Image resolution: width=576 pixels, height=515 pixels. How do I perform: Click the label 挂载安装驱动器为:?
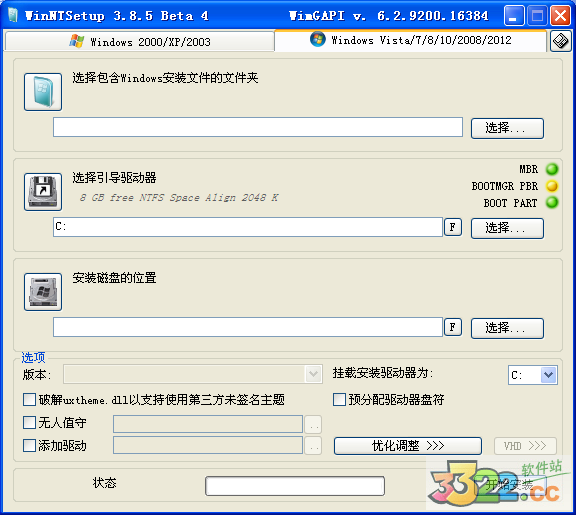click(x=383, y=373)
